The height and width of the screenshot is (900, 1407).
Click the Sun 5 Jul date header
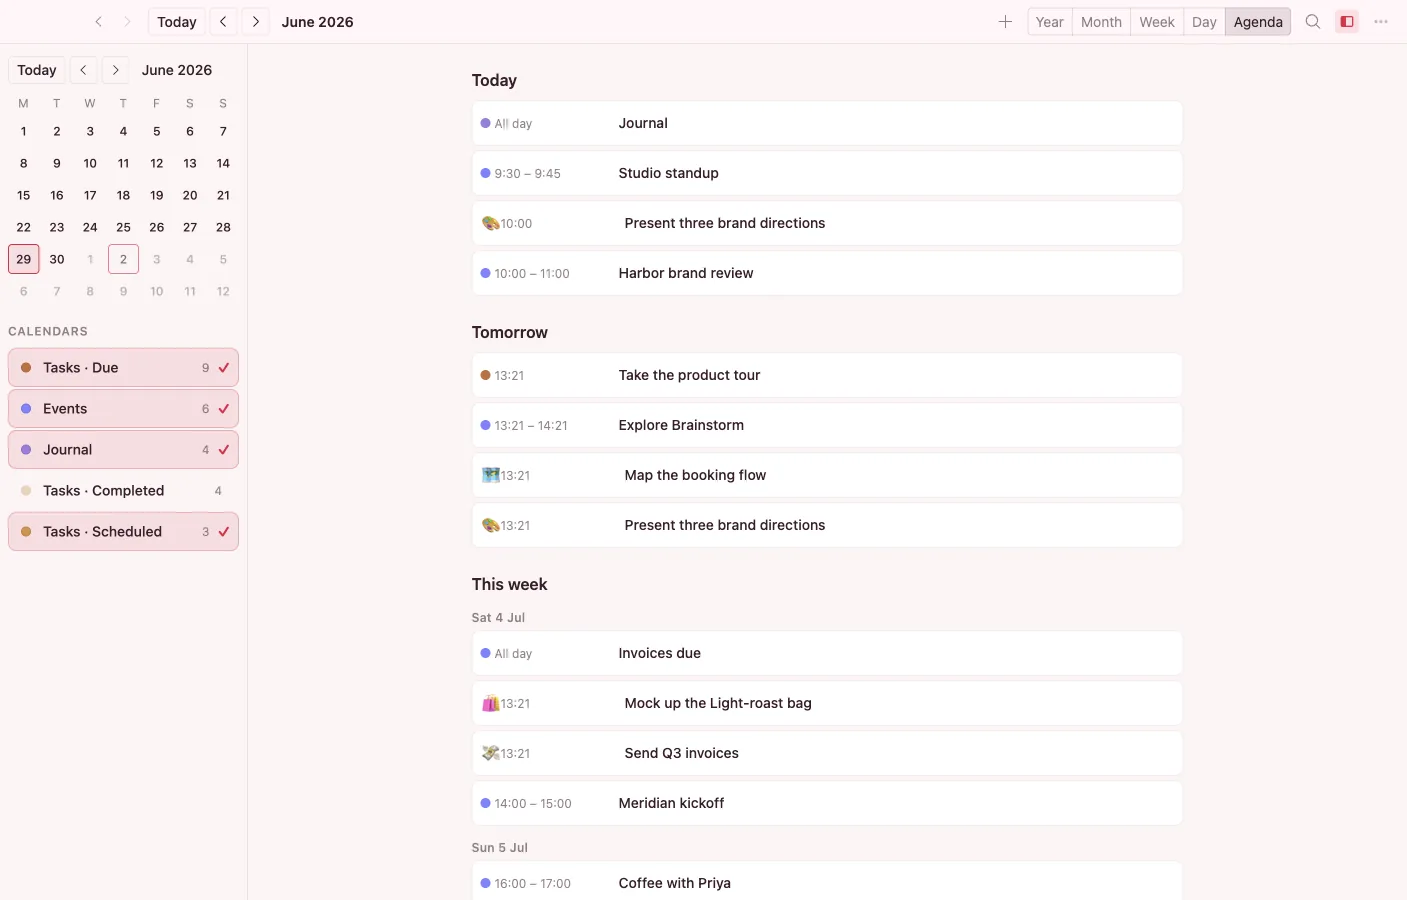tap(500, 848)
